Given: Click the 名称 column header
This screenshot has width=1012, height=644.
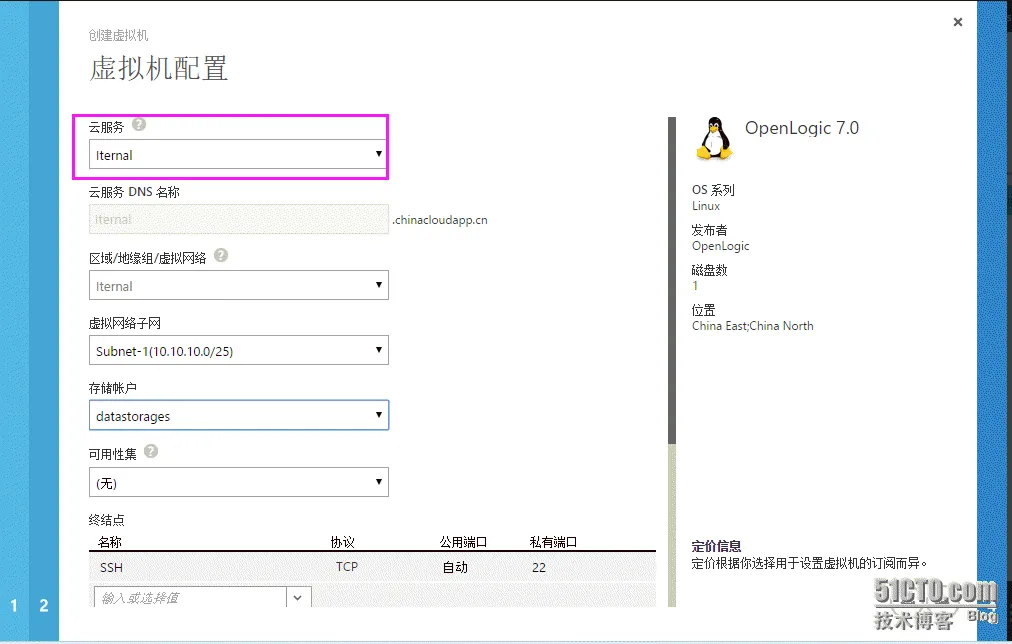Looking at the screenshot, I should (x=110, y=542).
